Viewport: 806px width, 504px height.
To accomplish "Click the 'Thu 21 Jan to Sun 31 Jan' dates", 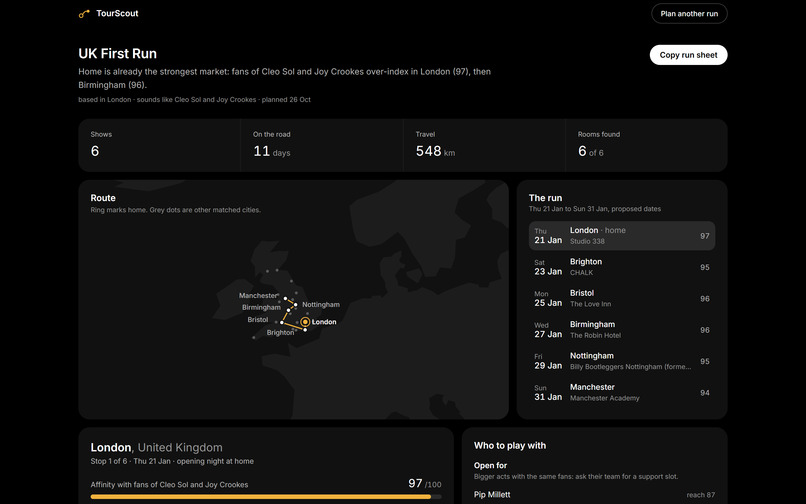I will (595, 209).
